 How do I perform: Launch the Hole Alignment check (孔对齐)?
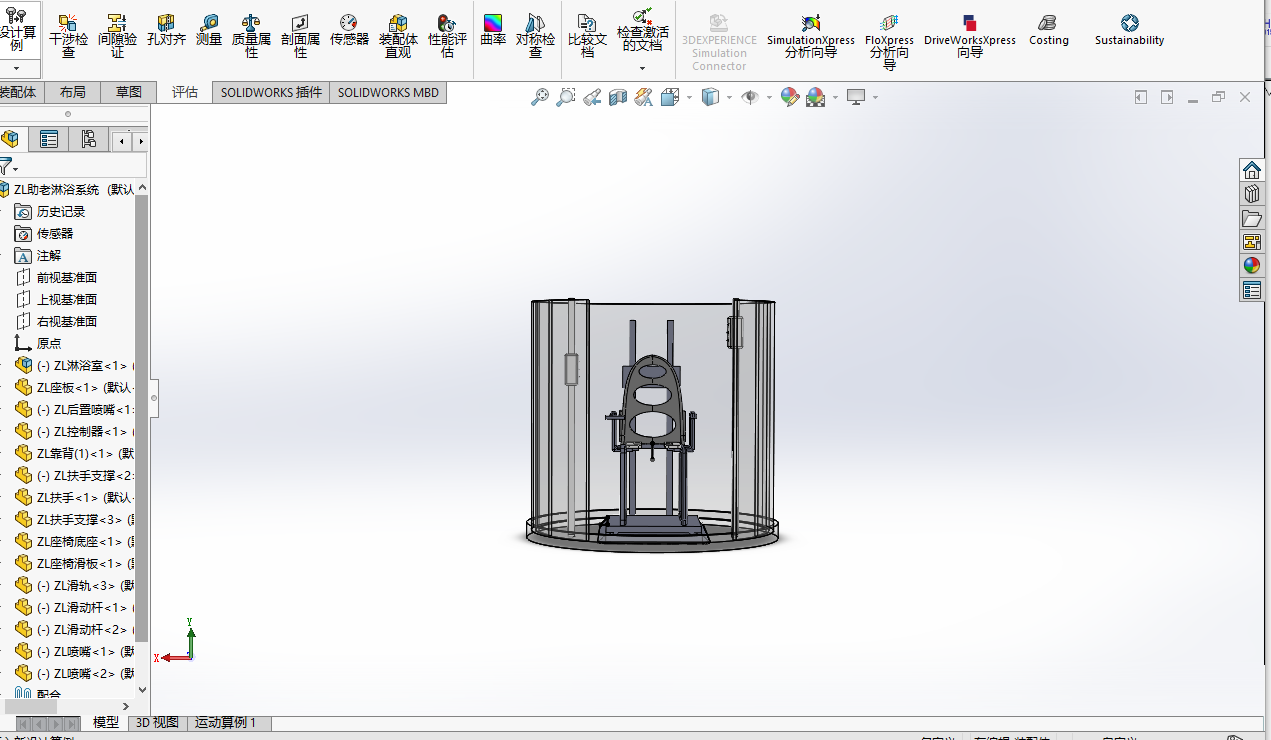pyautogui.click(x=166, y=30)
